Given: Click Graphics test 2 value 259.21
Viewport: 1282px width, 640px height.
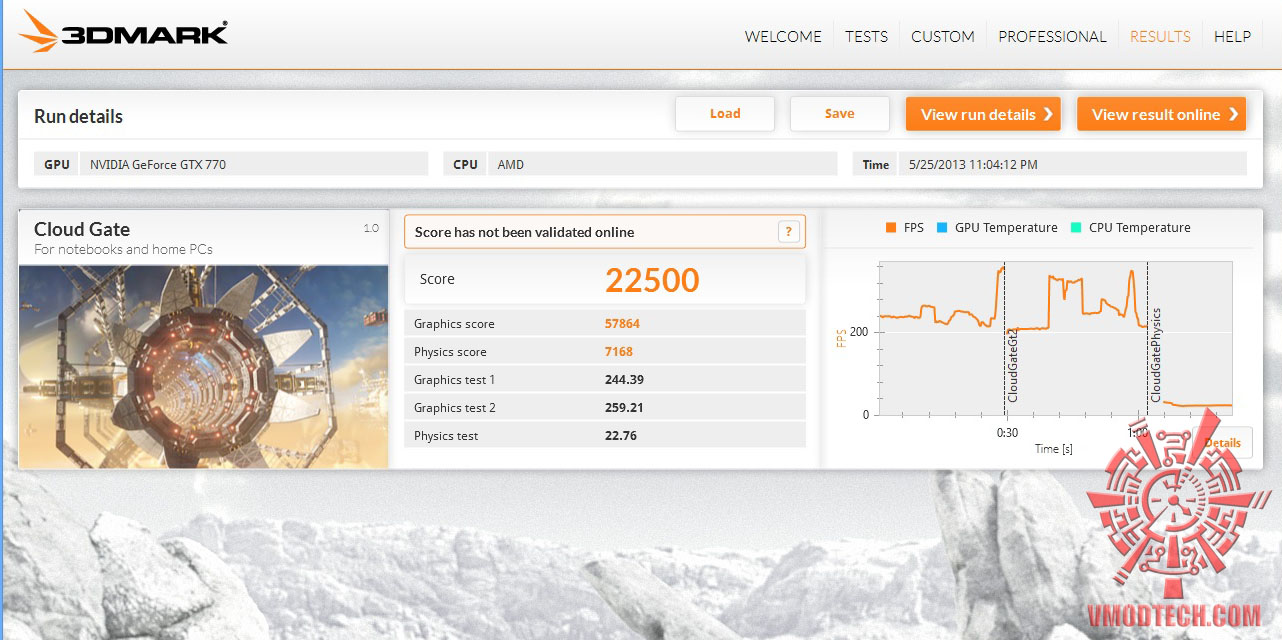Looking at the screenshot, I should [624, 408].
